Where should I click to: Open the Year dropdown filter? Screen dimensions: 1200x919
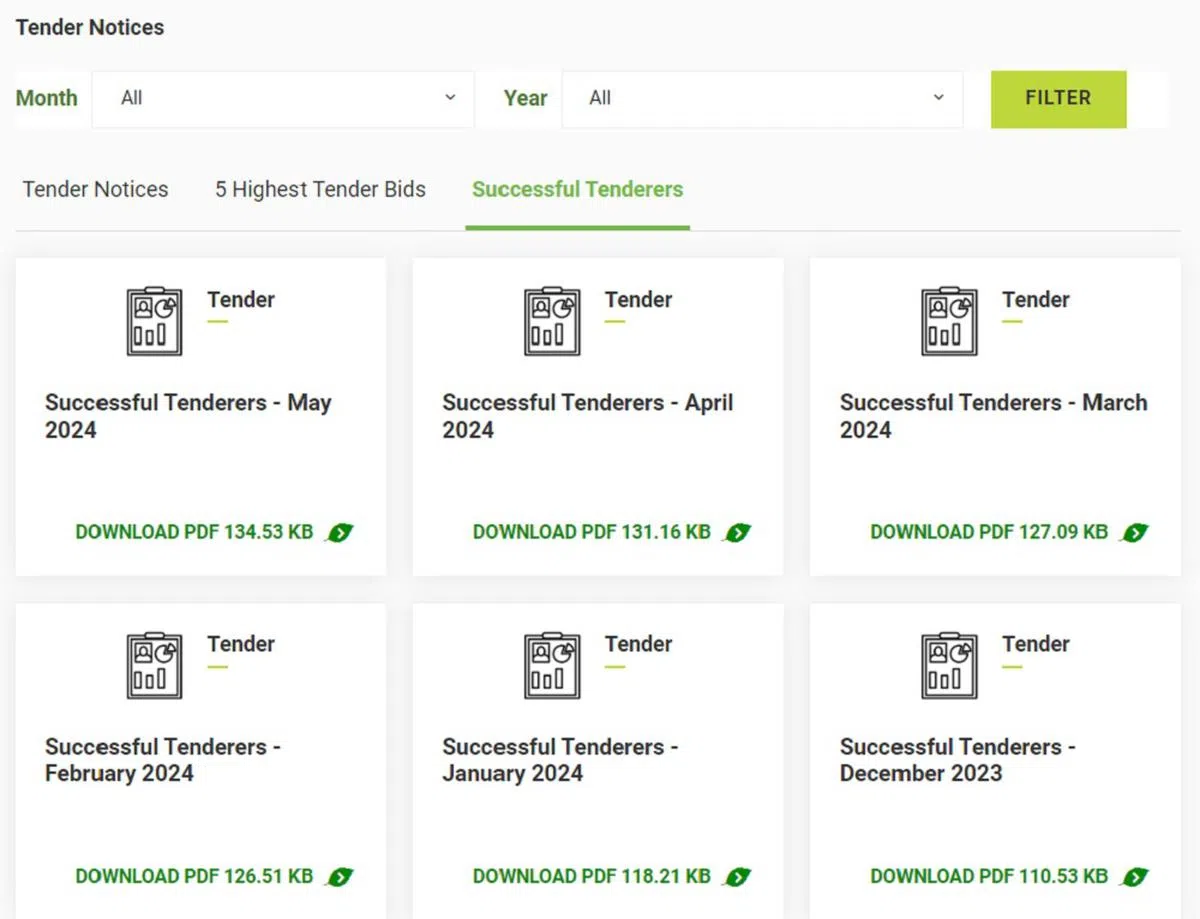click(x=762, y=98)
